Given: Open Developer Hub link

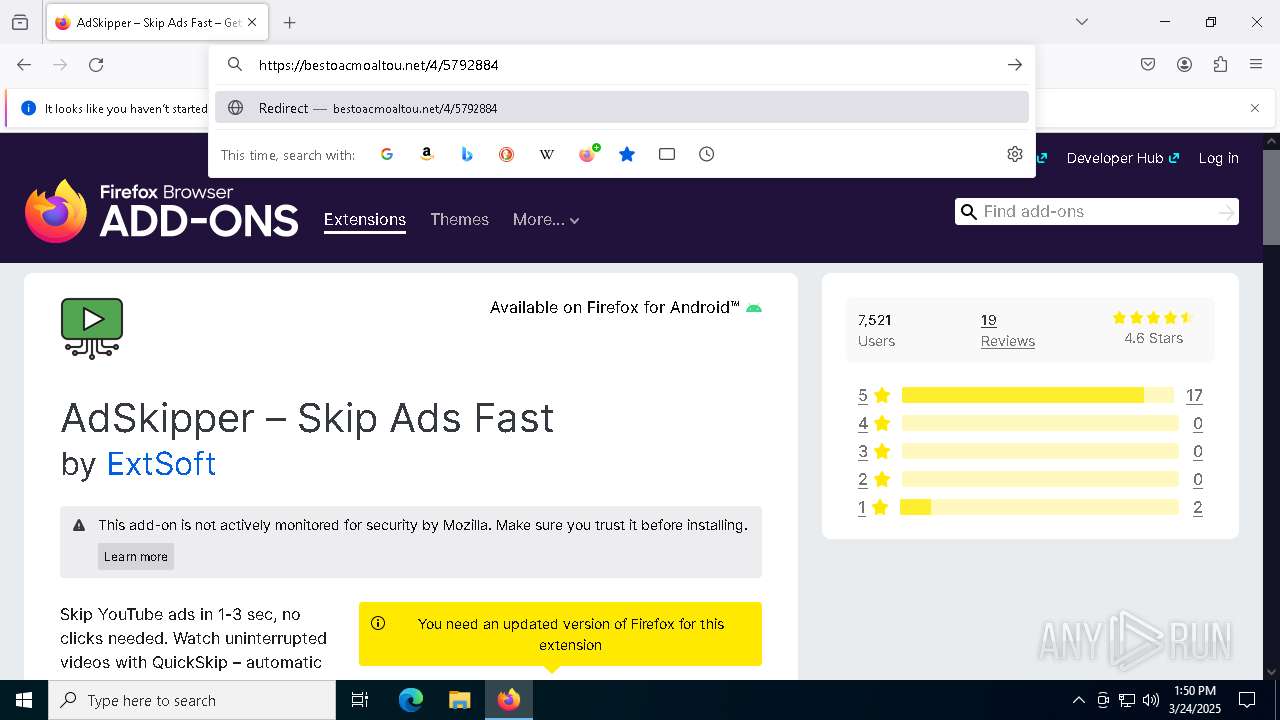Looking at the screenshot, I should [1123, 158].
